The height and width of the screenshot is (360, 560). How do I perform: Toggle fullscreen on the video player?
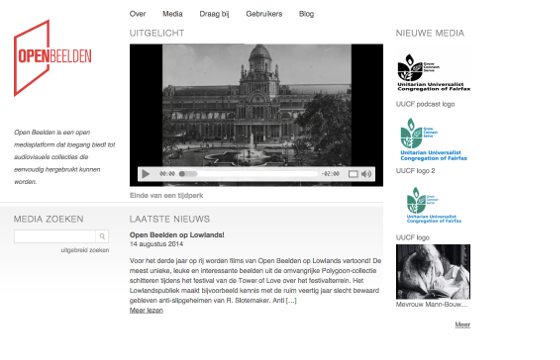(x=353, y=174)
